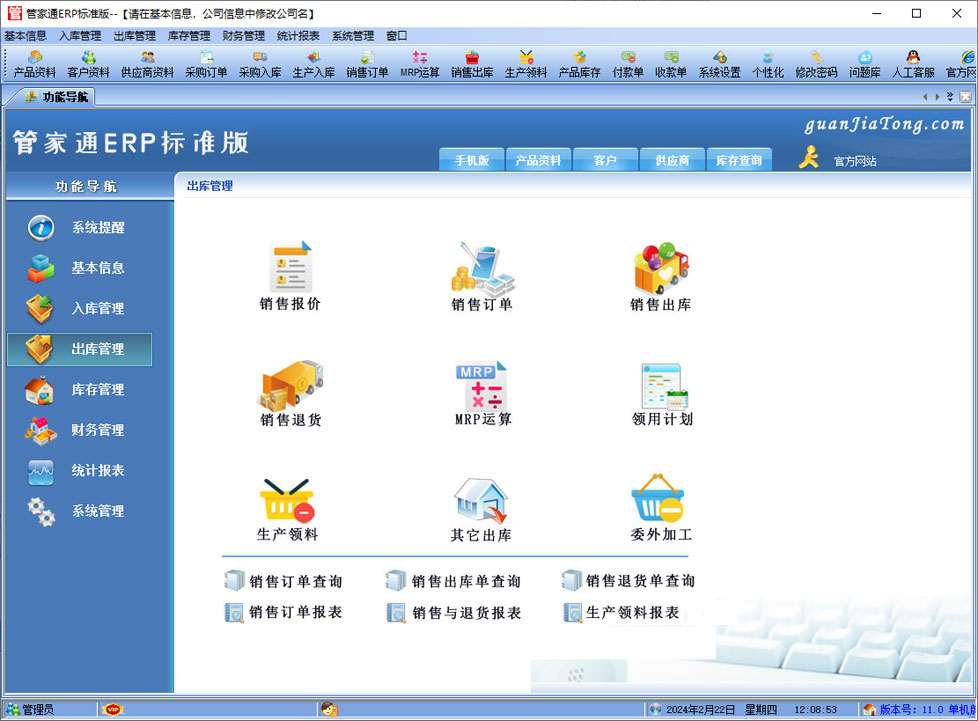This screenshot has width=978, height=721.
Task: Select 库存管理 in the navigation sidebar
Action: (x=97, y=390)
